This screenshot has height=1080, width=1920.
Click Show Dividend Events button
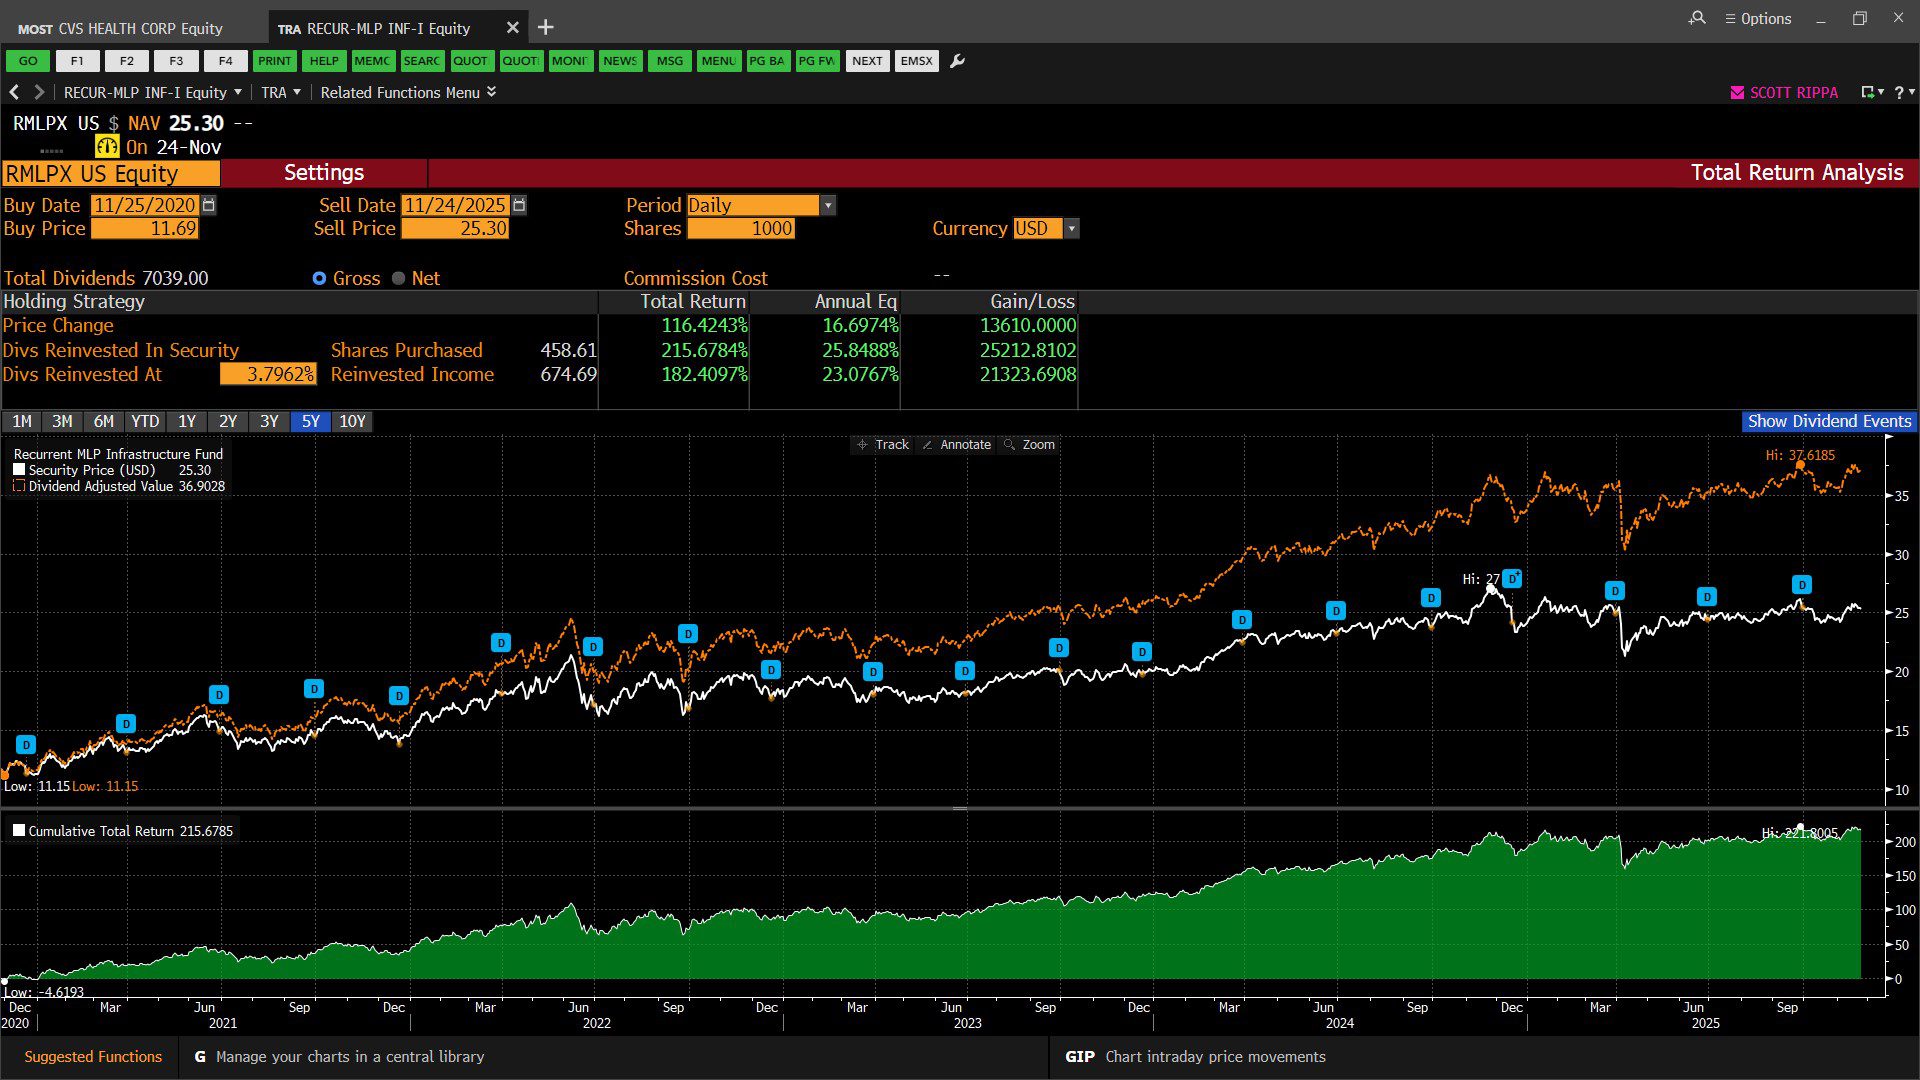coord(1828,421)
